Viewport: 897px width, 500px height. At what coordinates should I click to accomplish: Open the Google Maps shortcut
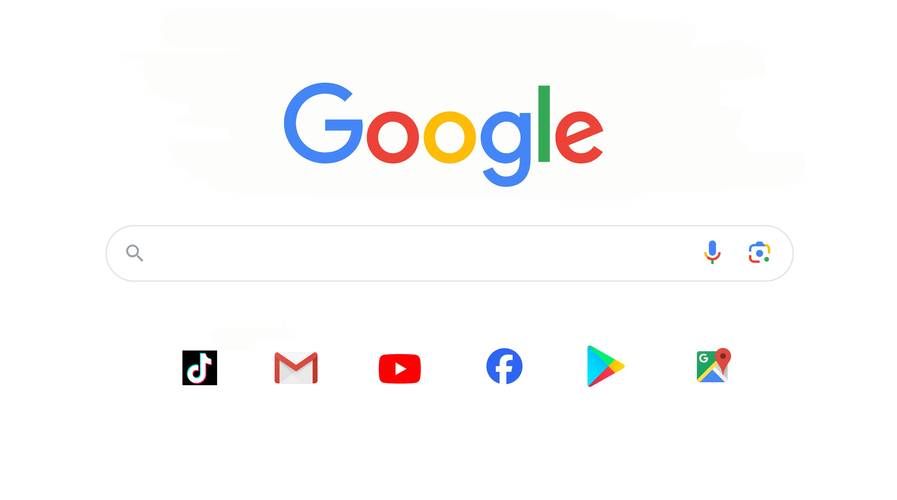pos(713,365)
